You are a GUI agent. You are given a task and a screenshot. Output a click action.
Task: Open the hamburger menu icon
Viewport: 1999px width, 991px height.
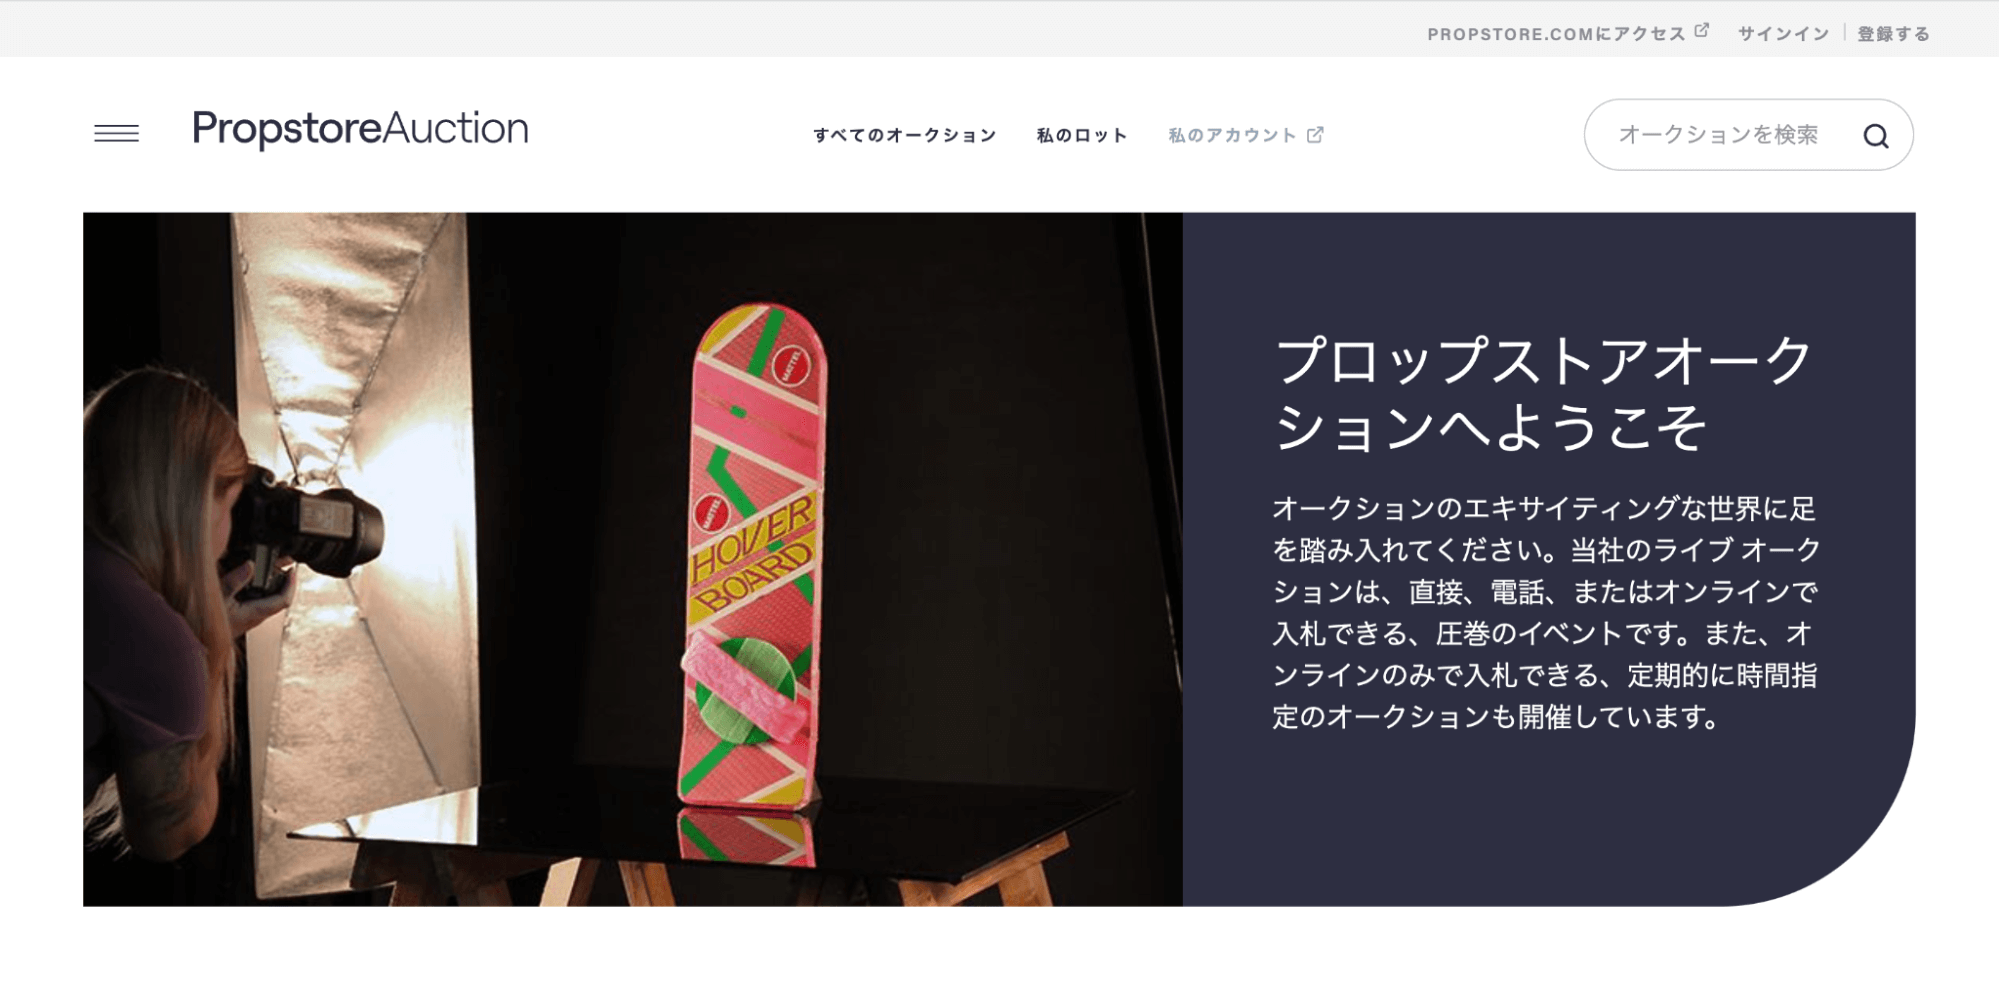[116, 133]
